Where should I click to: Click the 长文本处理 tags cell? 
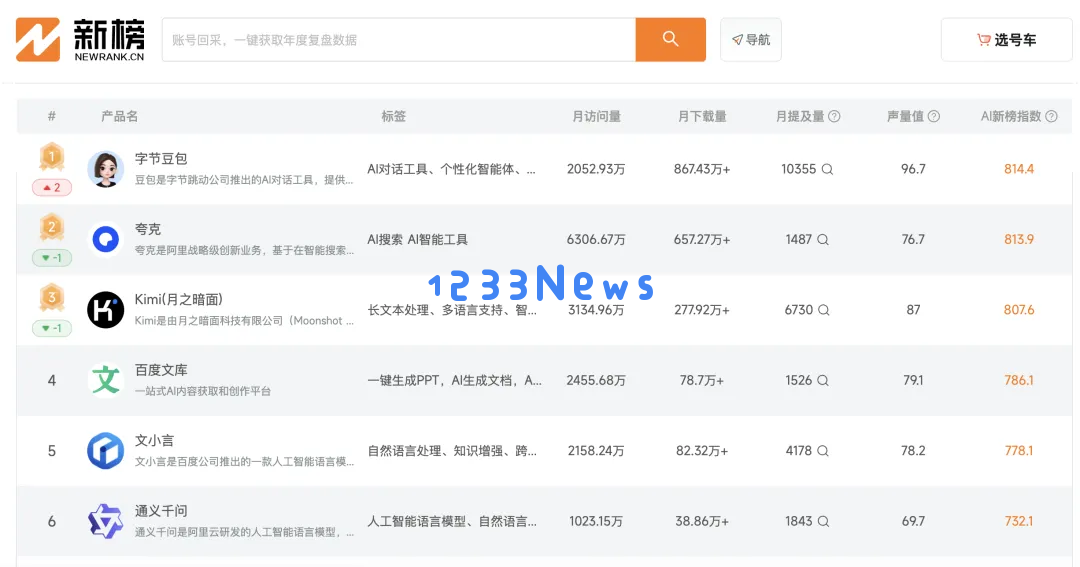452,310
